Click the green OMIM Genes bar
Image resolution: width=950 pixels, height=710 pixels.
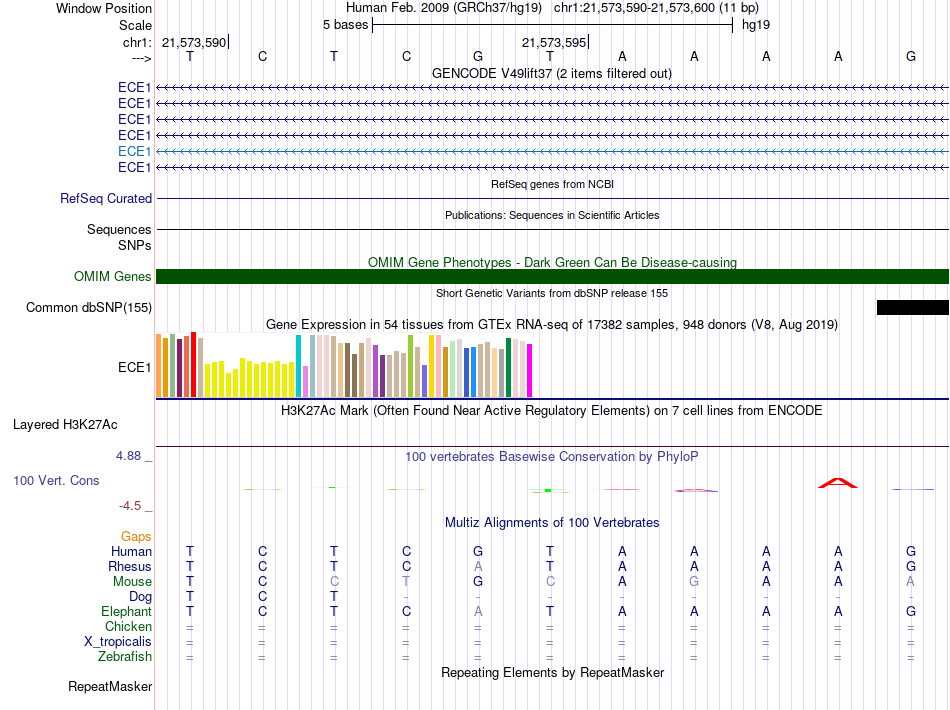553,276
